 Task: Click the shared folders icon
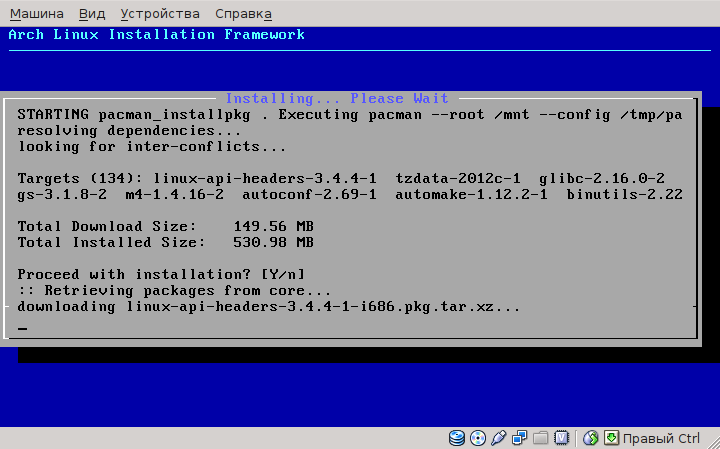click(x=540, y=438)
